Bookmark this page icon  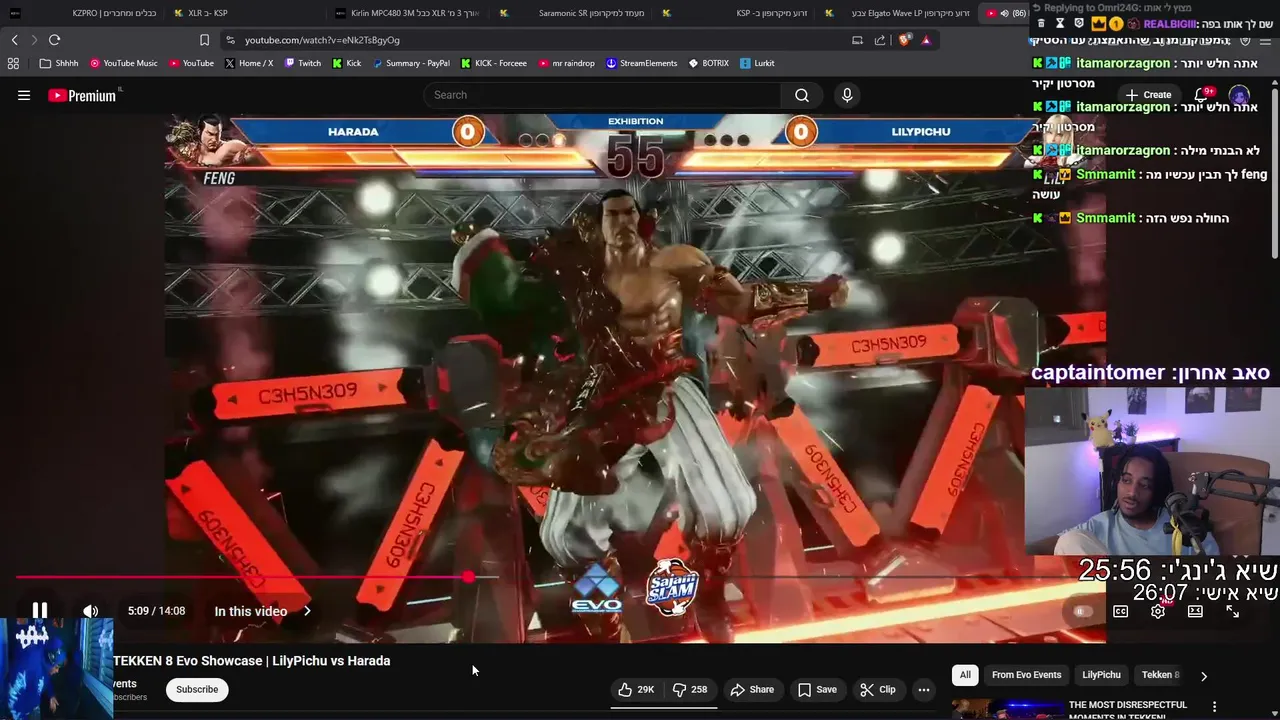point(204,40)
